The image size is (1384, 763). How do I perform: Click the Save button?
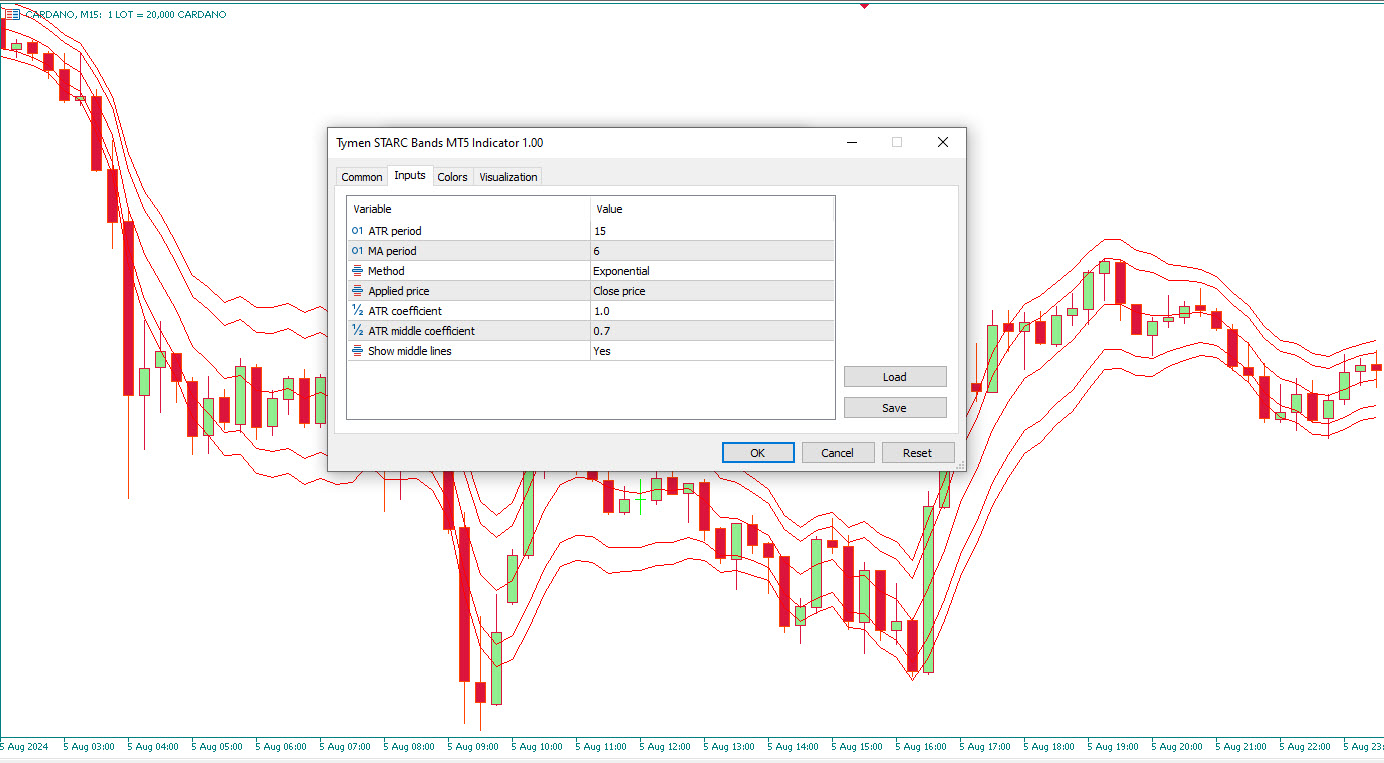(895, 408)
